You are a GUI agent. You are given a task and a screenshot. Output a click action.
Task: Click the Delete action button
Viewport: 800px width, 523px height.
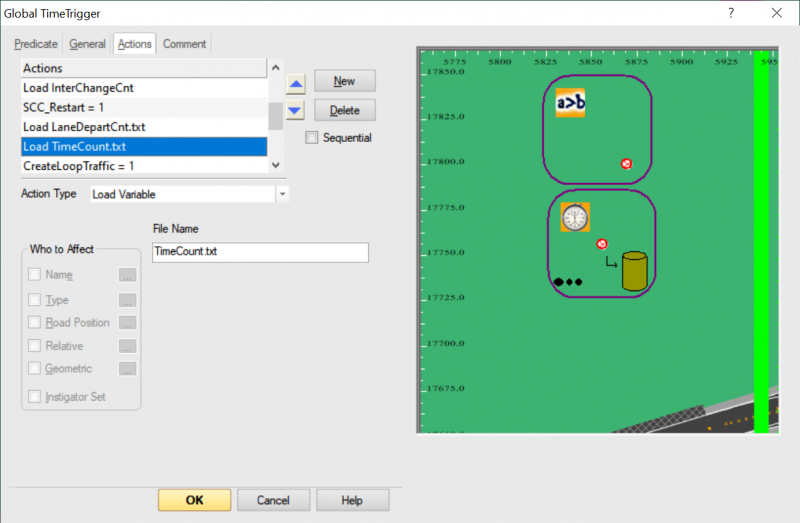click(x=344, y=110)
